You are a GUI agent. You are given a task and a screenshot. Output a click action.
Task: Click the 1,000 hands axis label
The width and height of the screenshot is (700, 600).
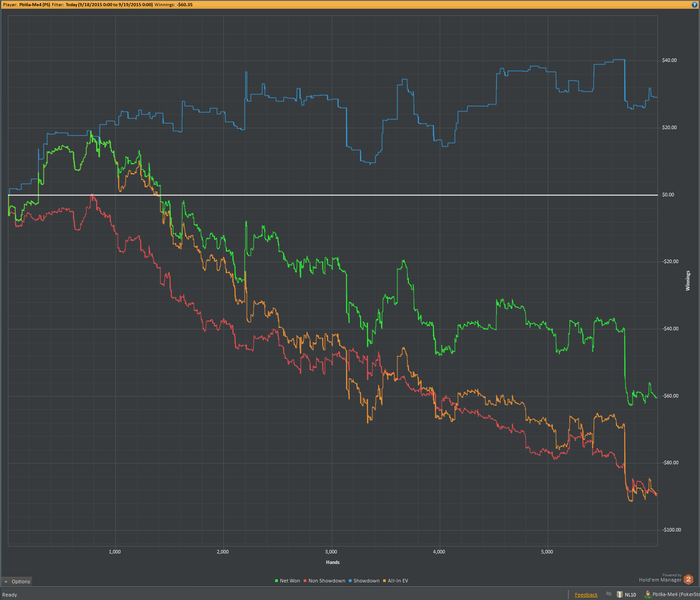[115, 552]
